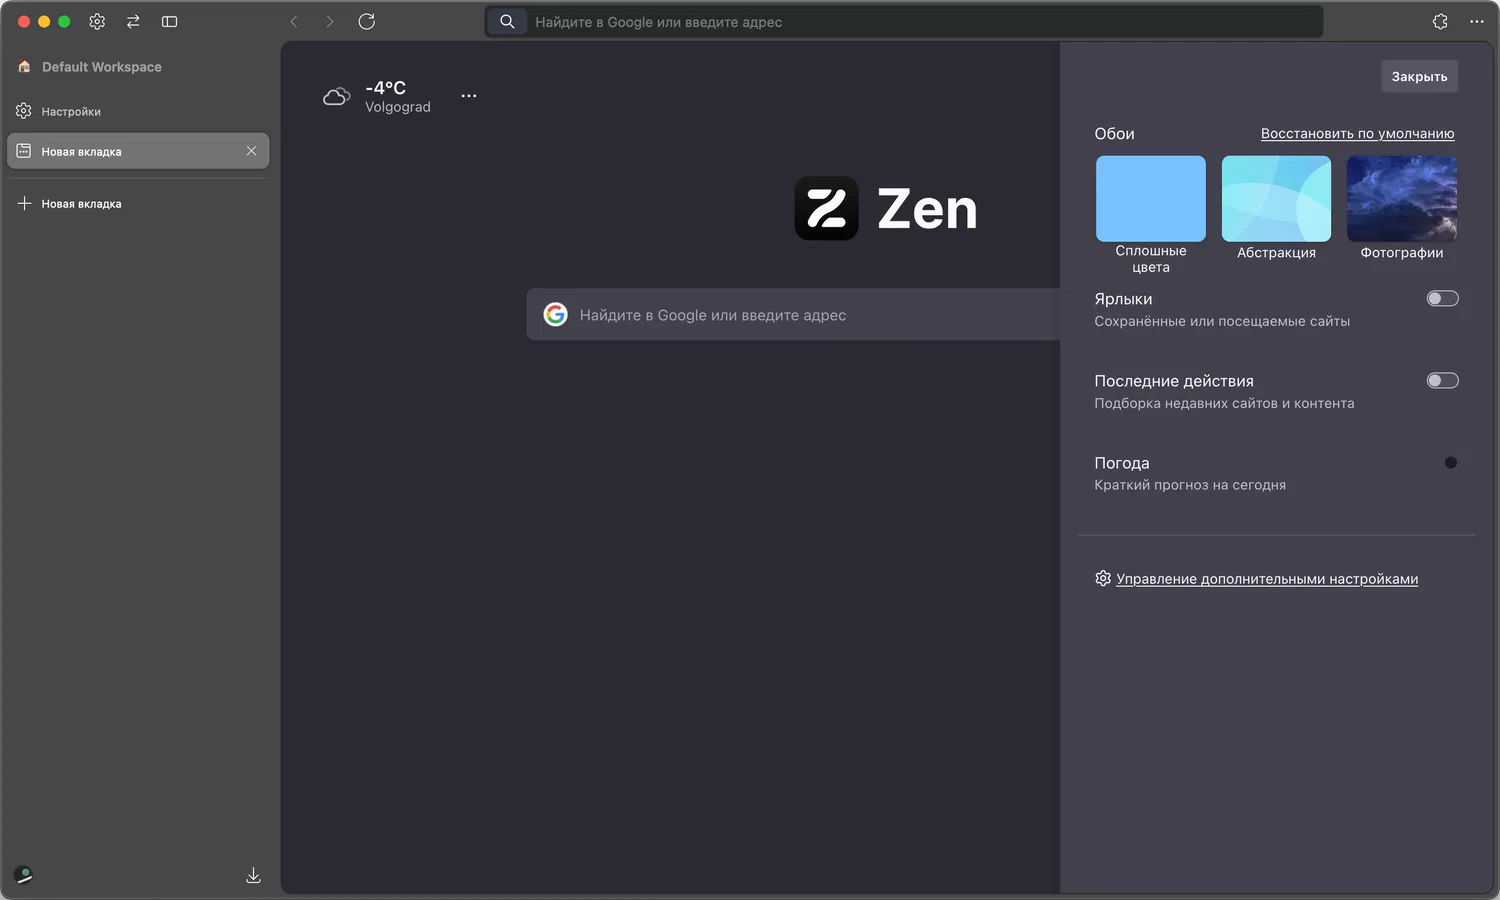The width and height of the screenshot is (1500, 900).
Task: Choose Абстракция wallpaper thumbnail
Action: tap(1276, 198)
